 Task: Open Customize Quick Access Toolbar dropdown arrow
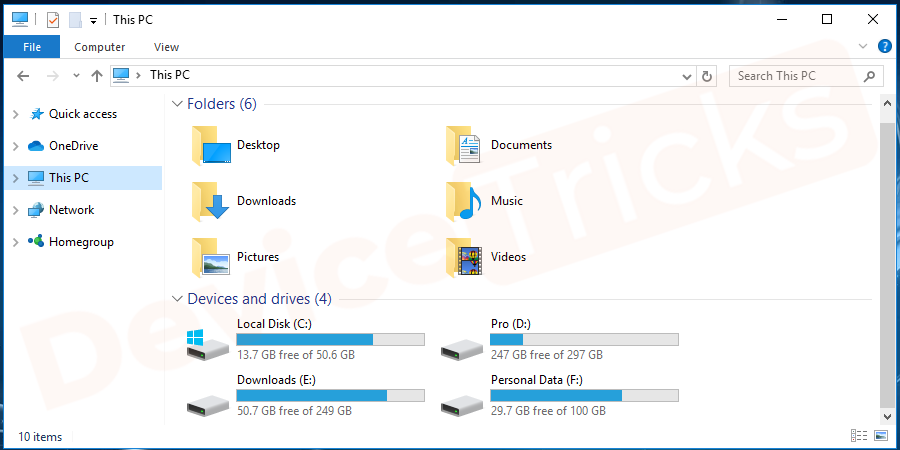pyautogui.click(x=94, y=21)
